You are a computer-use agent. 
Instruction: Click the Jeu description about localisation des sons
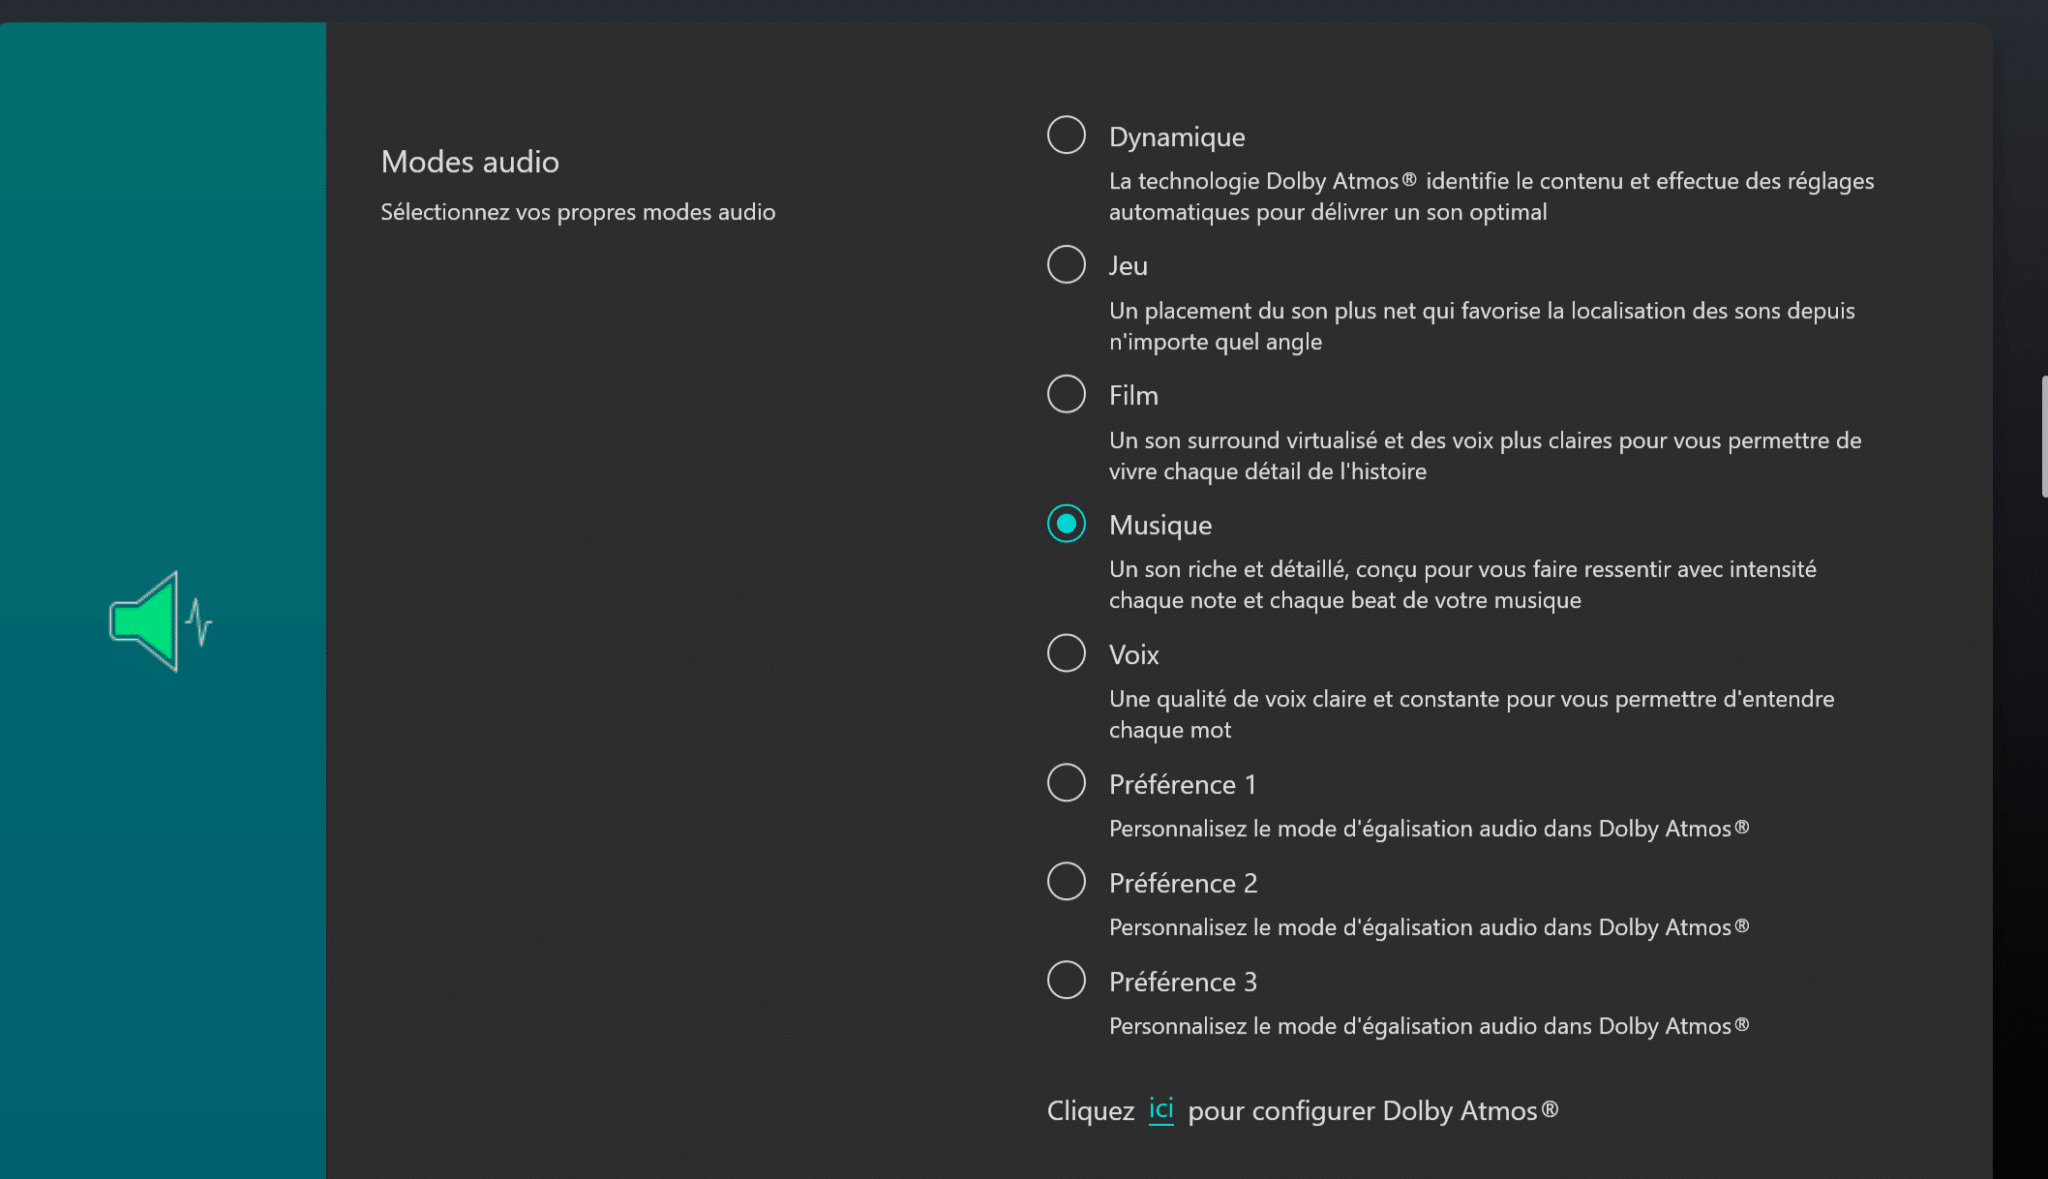(1482, 326)
